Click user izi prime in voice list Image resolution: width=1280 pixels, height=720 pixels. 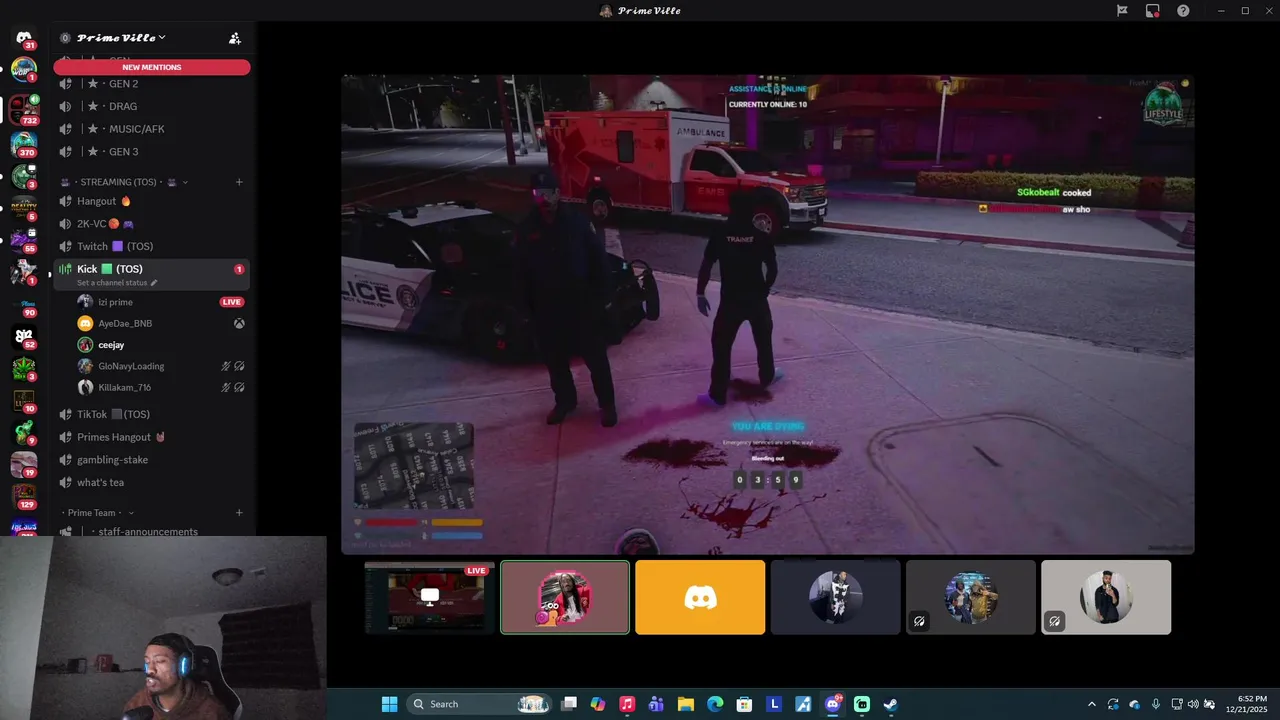160,302
